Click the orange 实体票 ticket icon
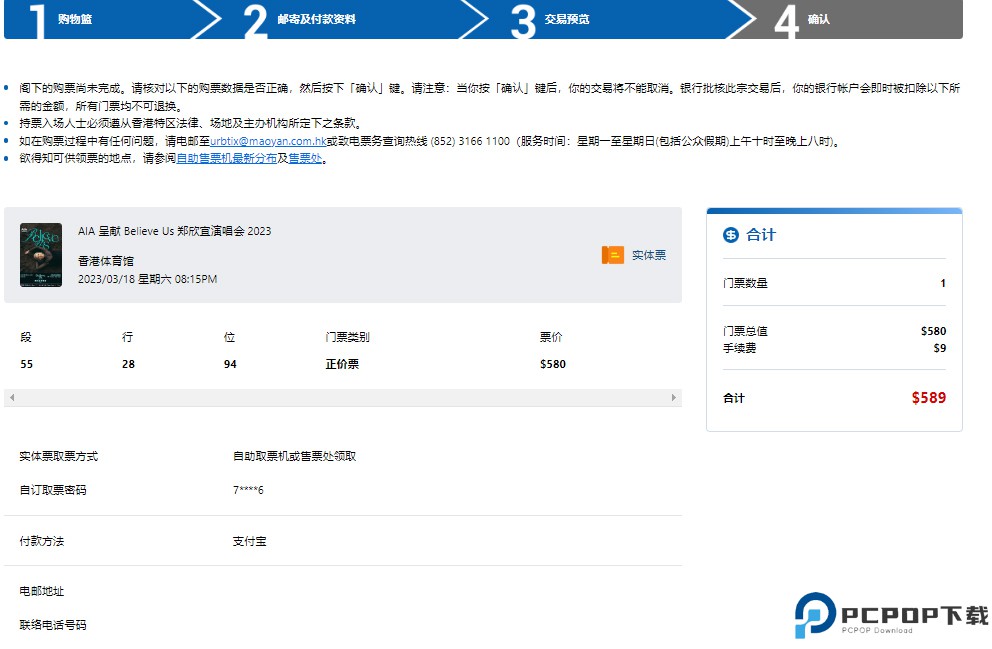 tap(612, 255)
